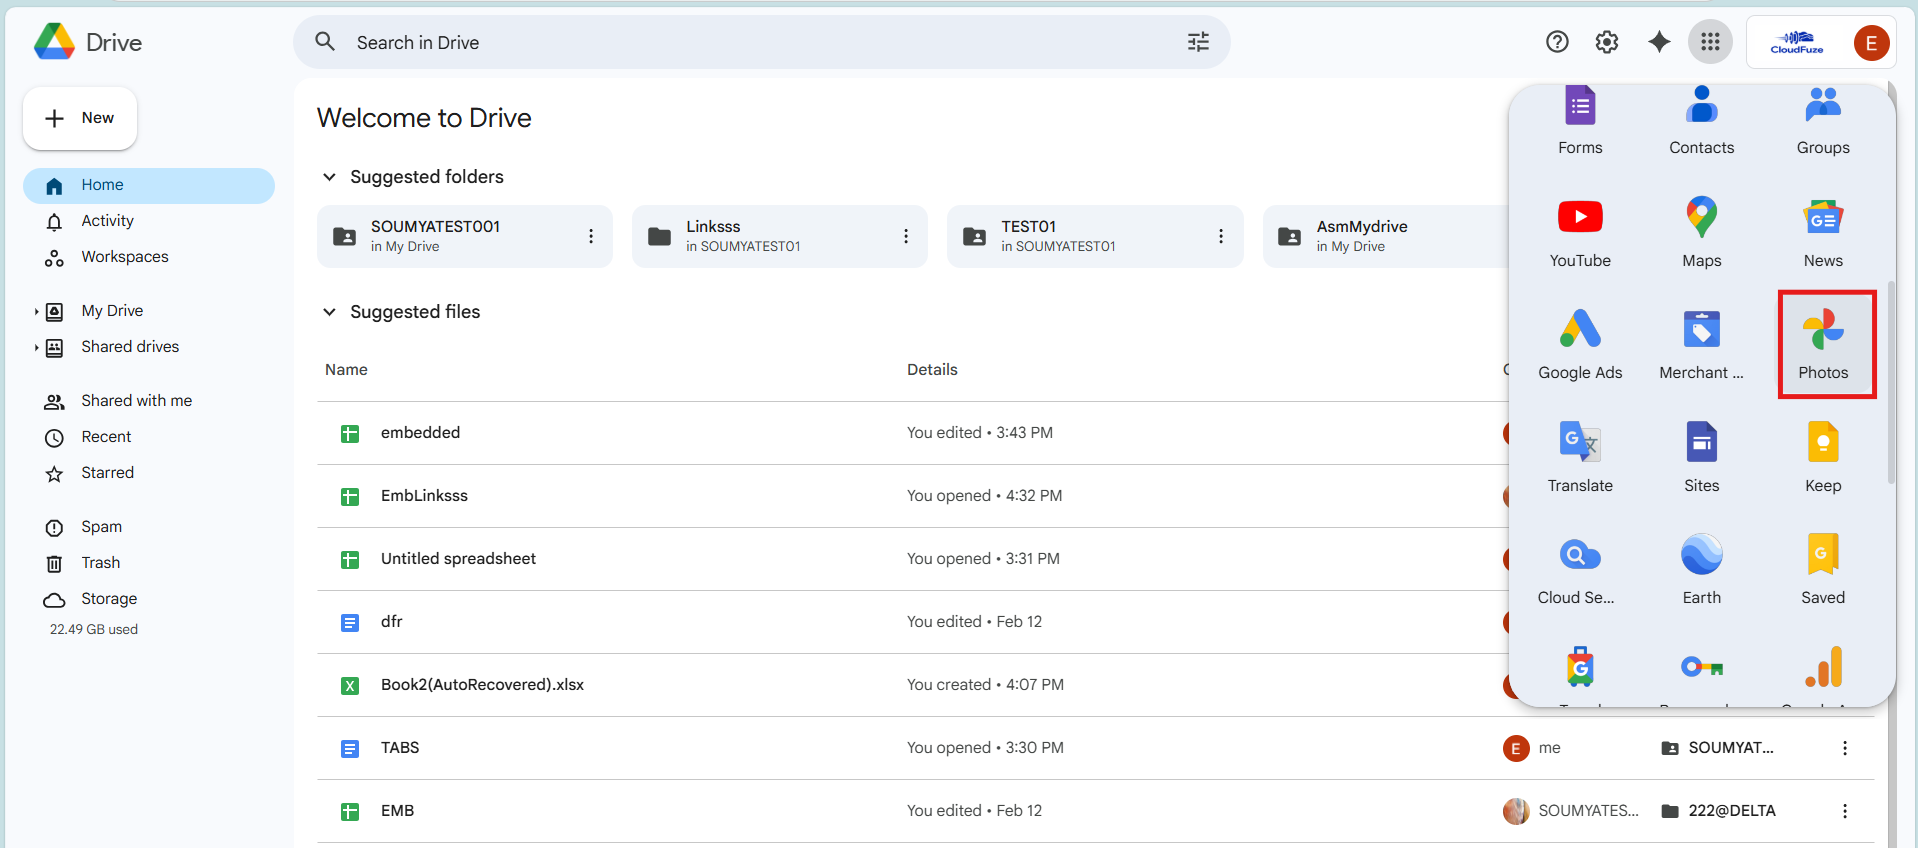
Task: Open the Forms app
Action: point(1580,121)
